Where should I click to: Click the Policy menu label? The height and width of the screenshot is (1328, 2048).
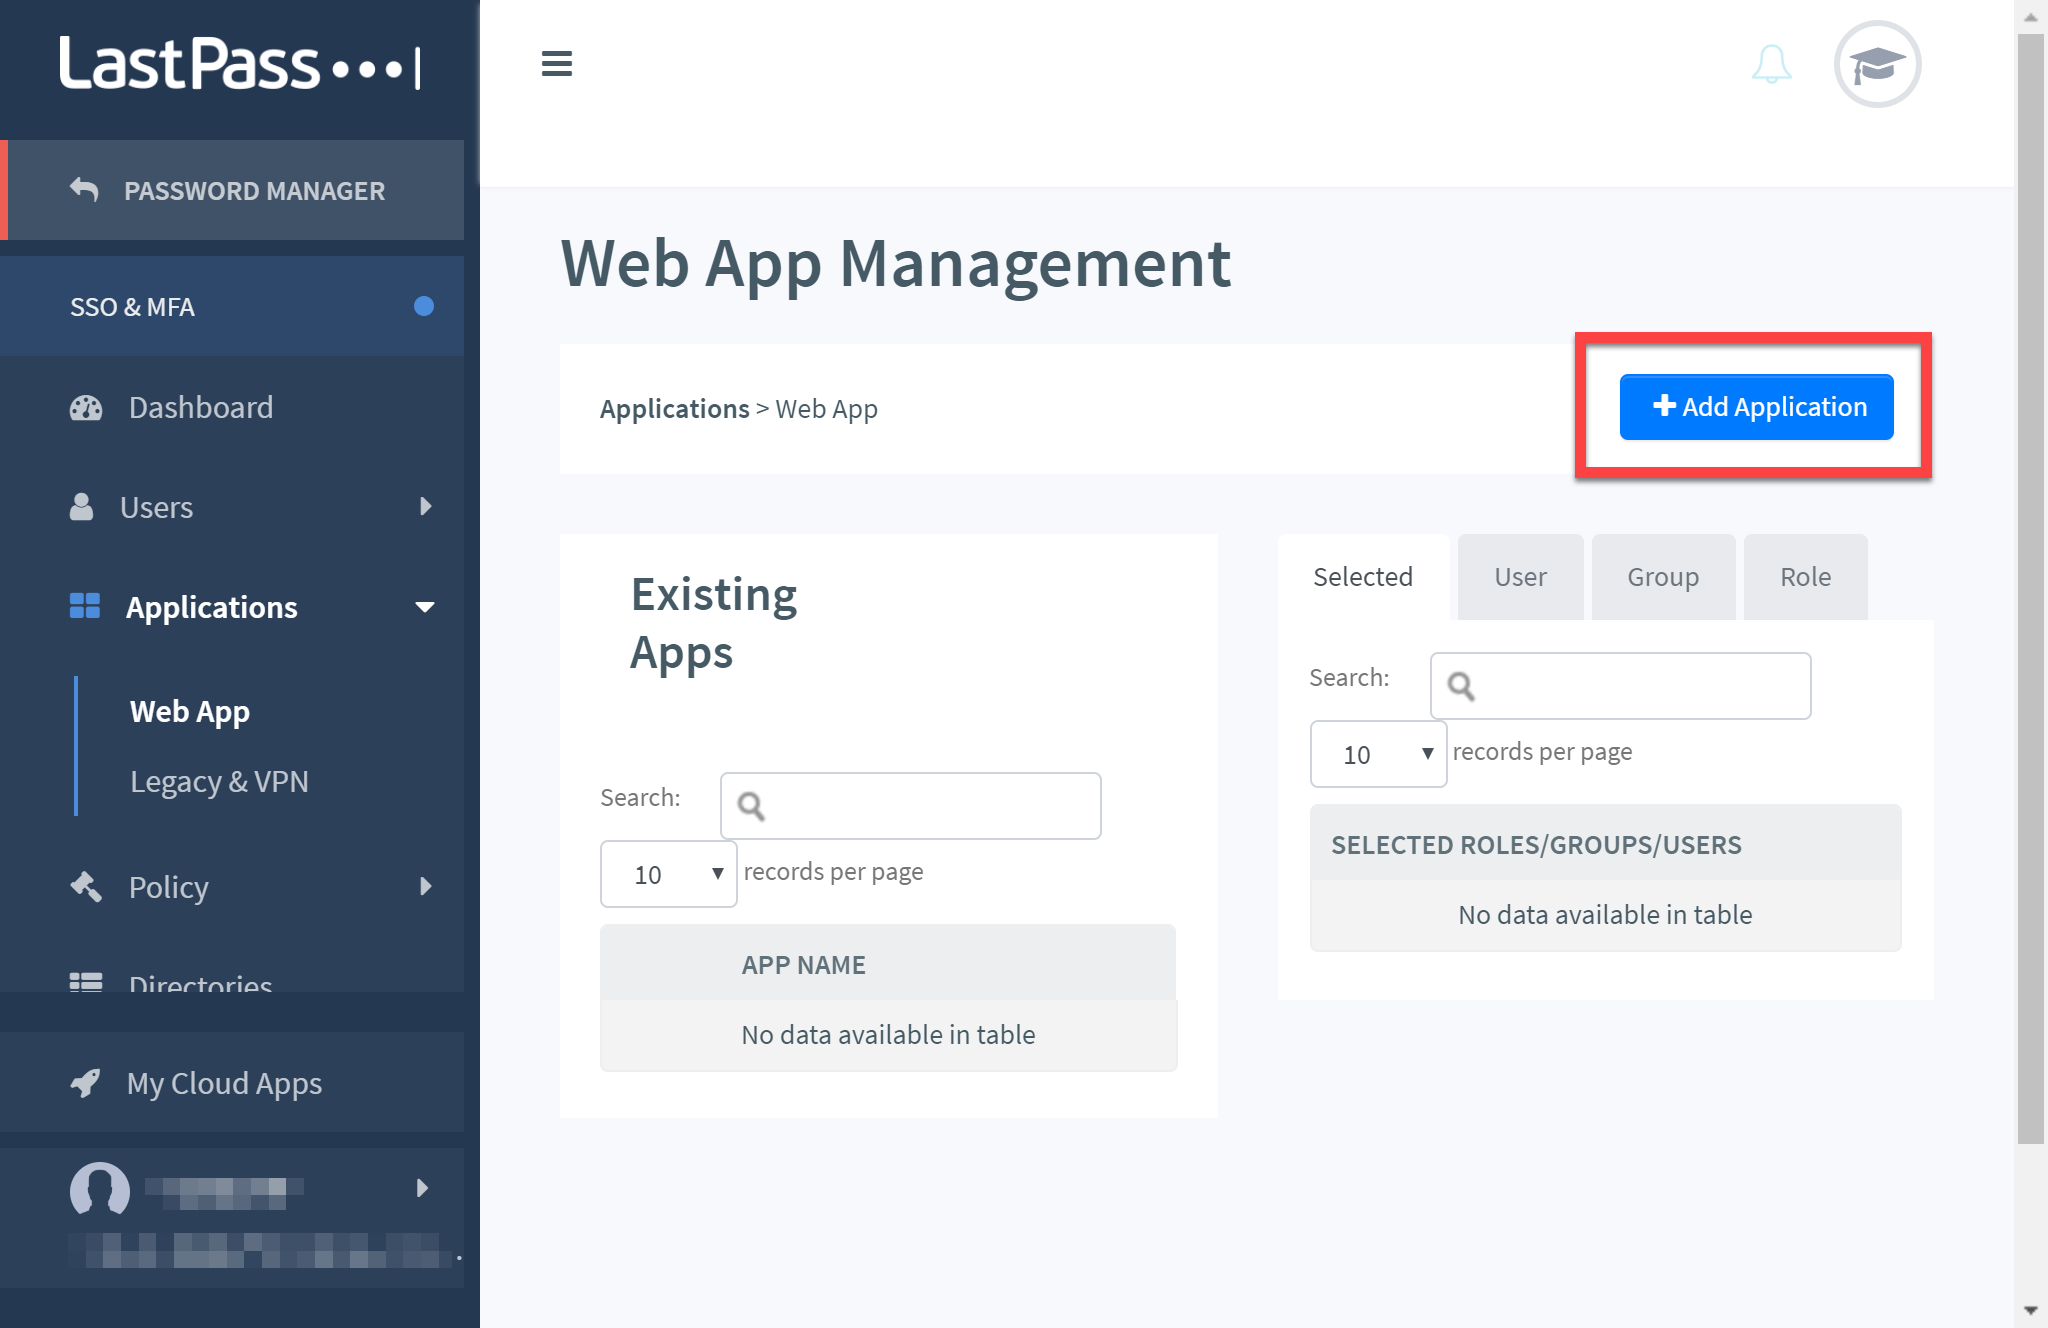point(168,887)
